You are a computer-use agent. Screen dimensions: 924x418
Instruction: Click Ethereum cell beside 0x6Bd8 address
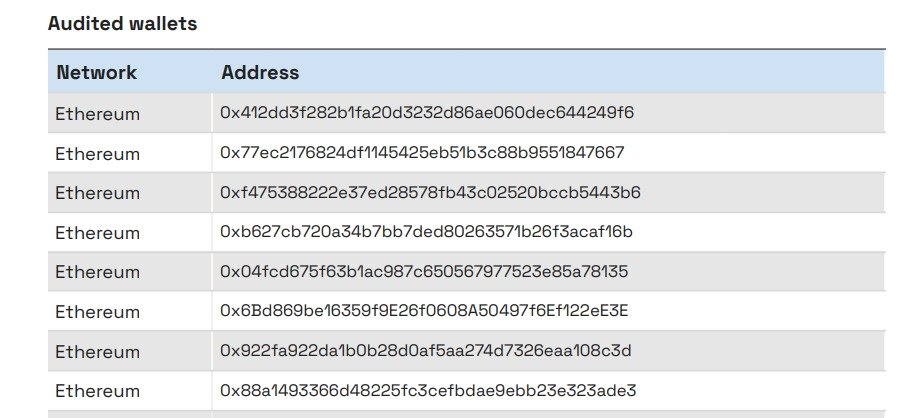pyautogui.click(x=97, y=312)
